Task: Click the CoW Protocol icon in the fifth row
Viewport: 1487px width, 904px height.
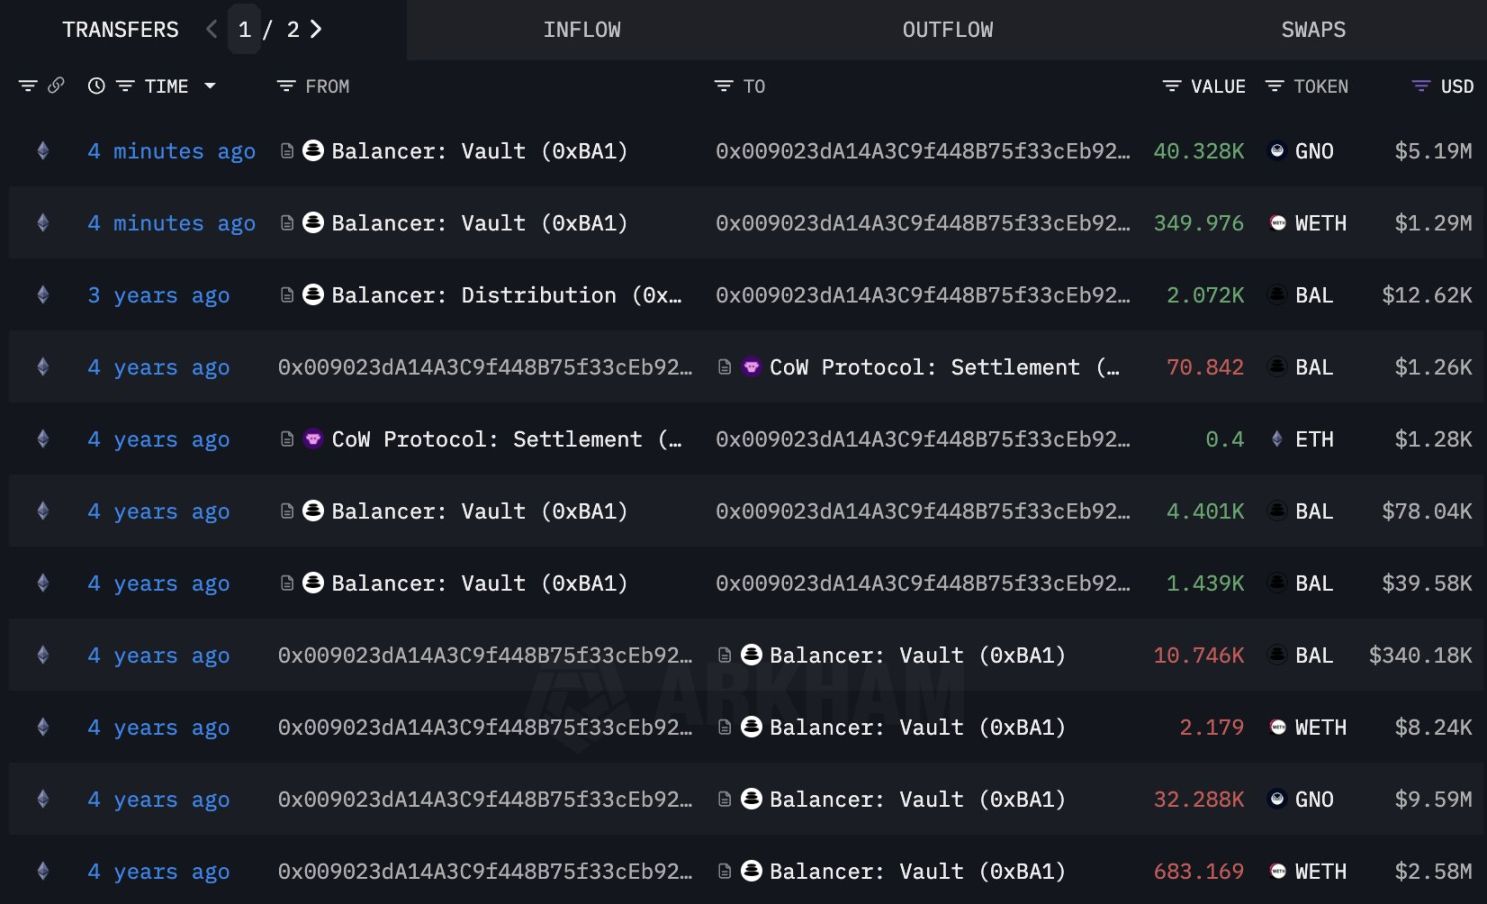Action: pyautogui.click(x=313, y=439)
